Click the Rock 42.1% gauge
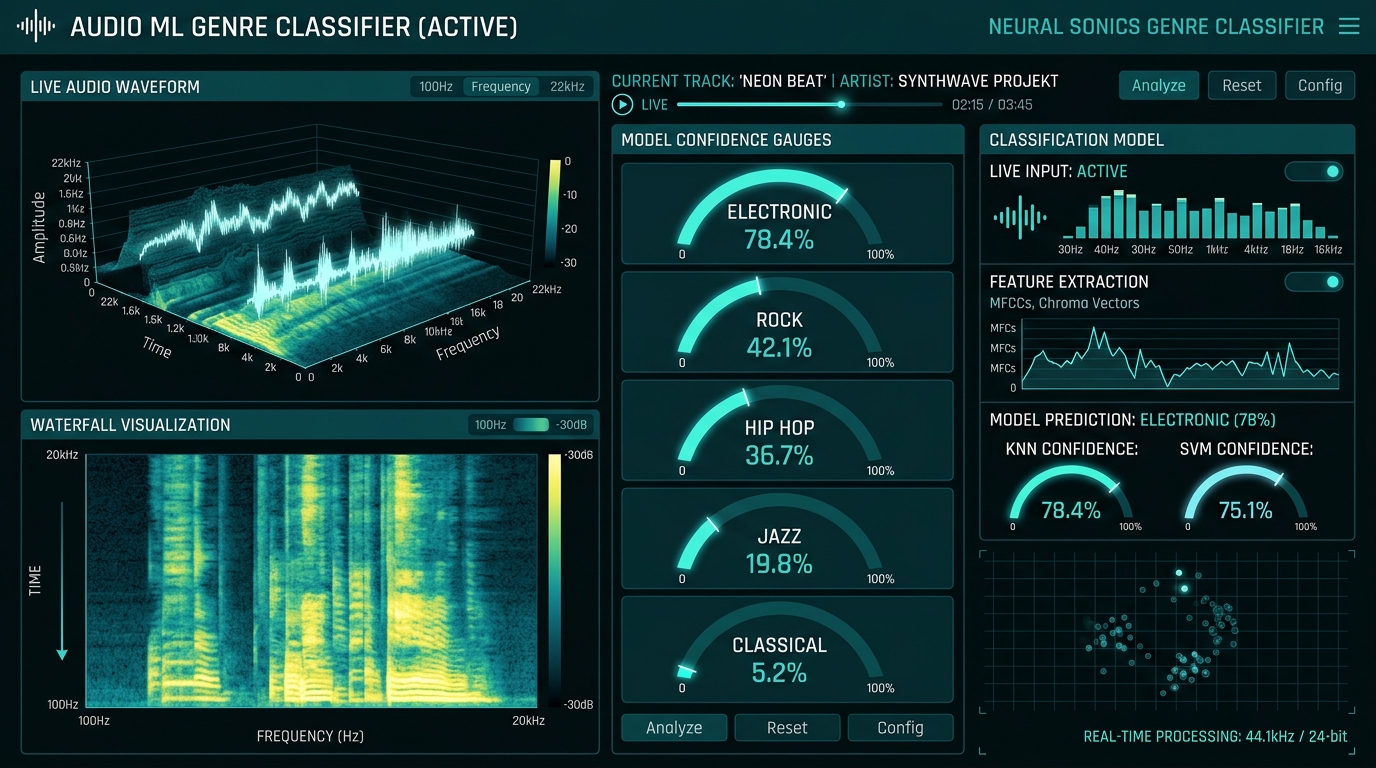The width and height of the screenshot is (1376, 768). coord(787,322)
